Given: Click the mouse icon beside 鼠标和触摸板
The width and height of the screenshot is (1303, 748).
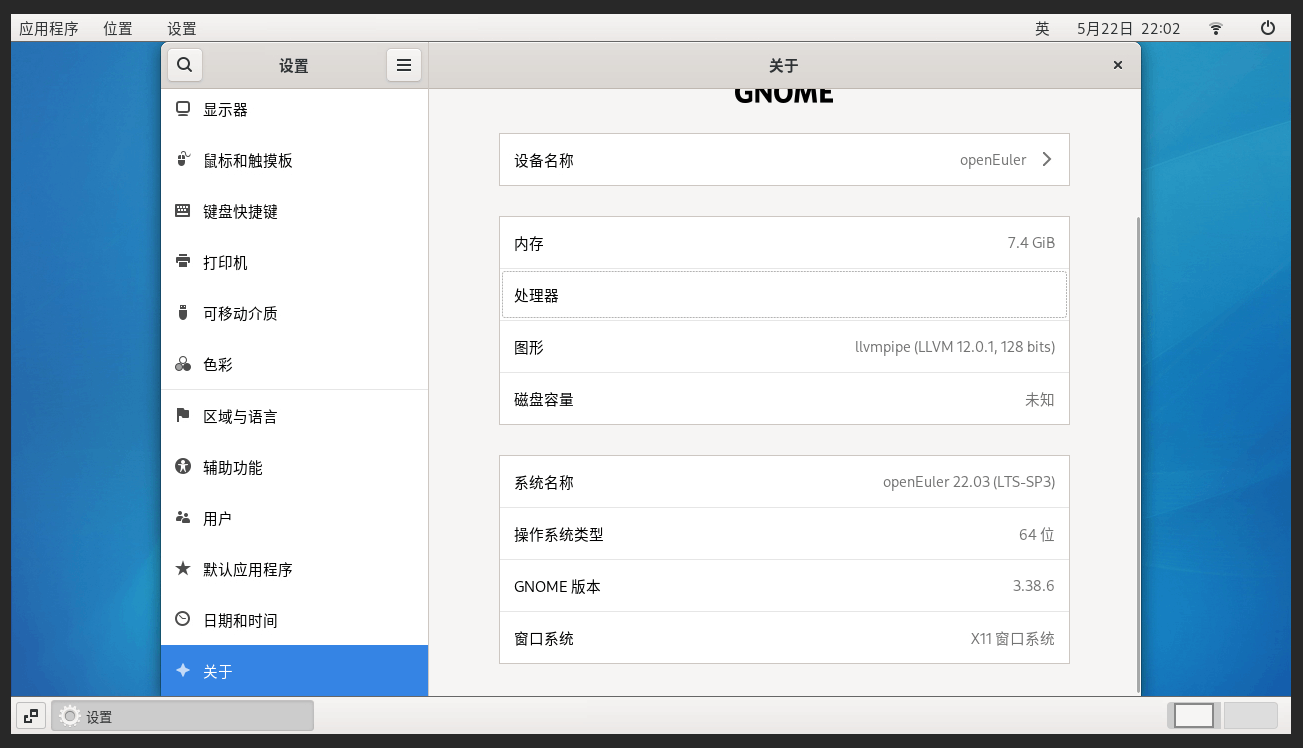Looking at the screenshot, I should coord(182,160).
